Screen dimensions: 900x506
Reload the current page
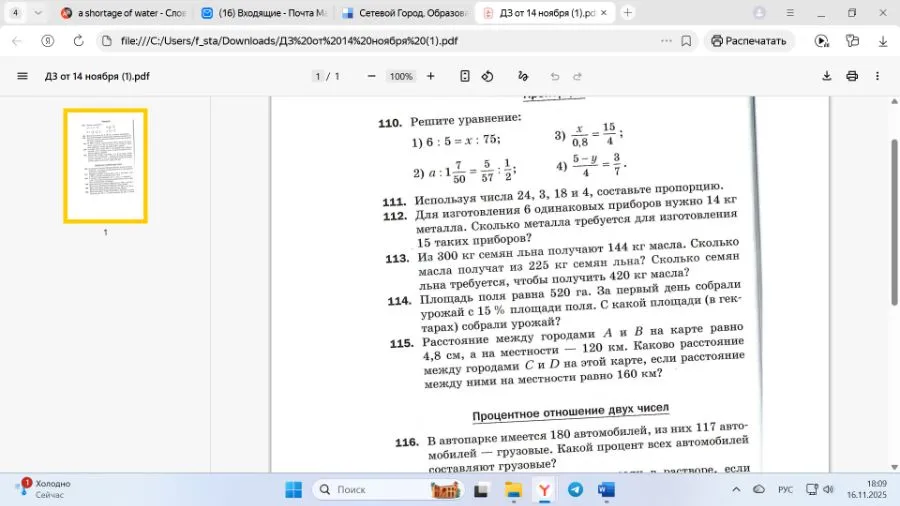[79, 41]
